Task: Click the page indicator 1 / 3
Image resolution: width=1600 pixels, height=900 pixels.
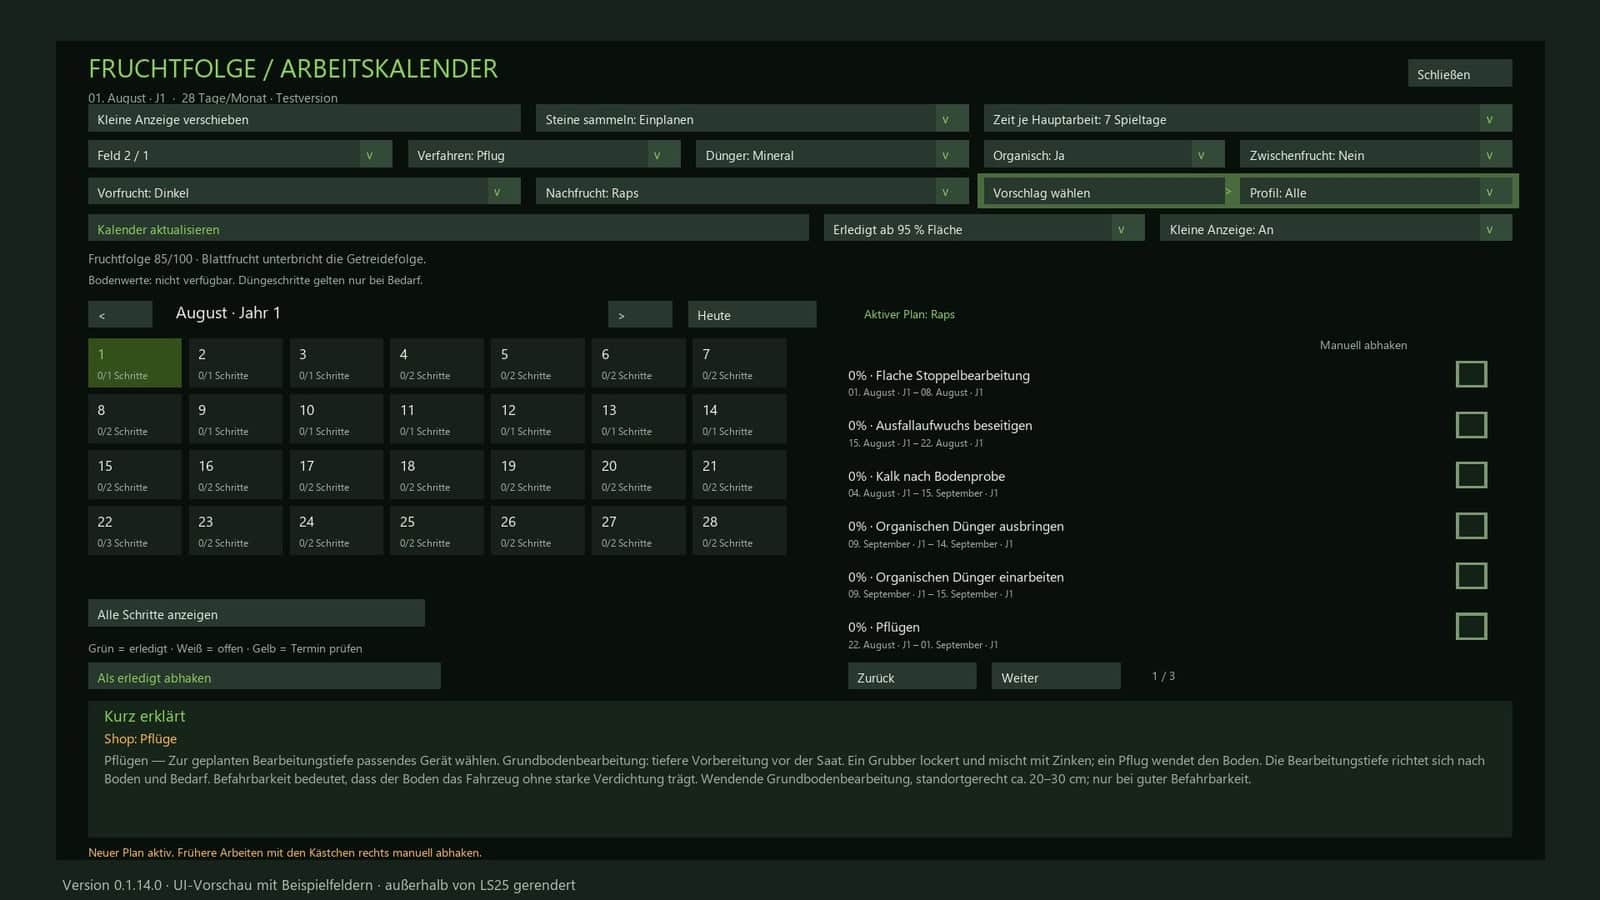Action: 1163,676
